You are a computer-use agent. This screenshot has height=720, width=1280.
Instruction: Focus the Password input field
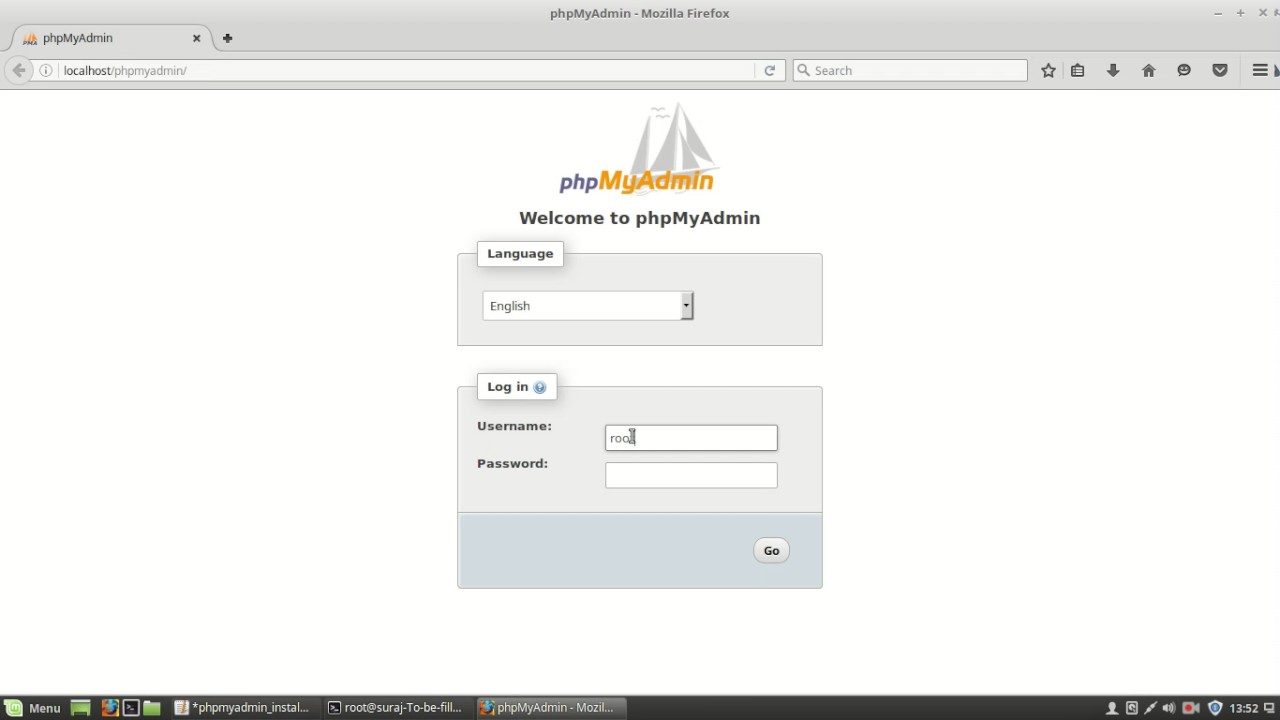691,475
